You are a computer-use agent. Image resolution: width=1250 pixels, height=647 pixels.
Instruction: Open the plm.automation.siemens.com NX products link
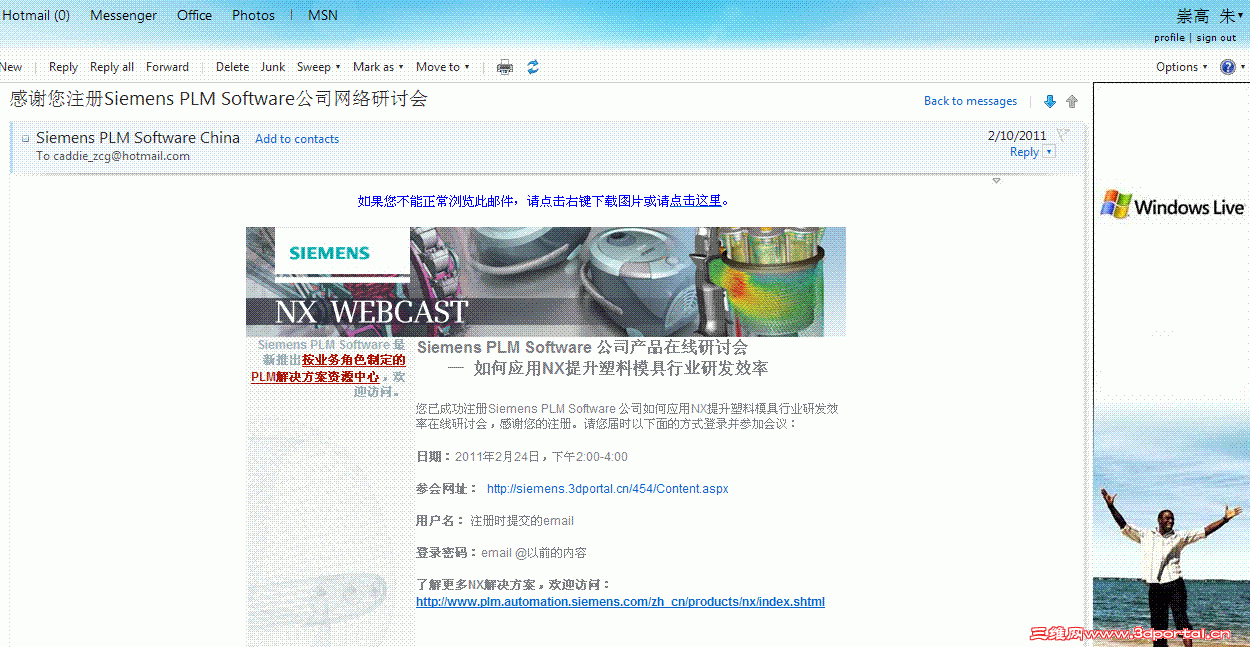(x=620, y=602)
